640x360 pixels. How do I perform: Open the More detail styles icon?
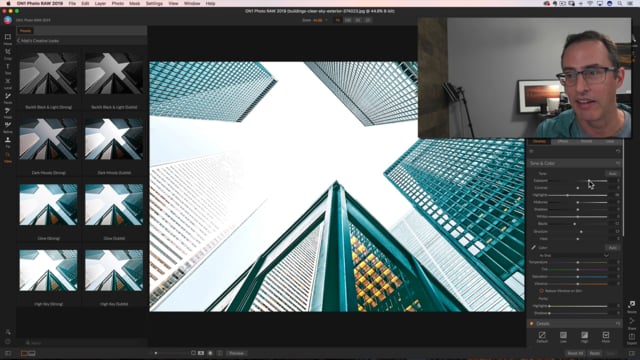(606, 337)
